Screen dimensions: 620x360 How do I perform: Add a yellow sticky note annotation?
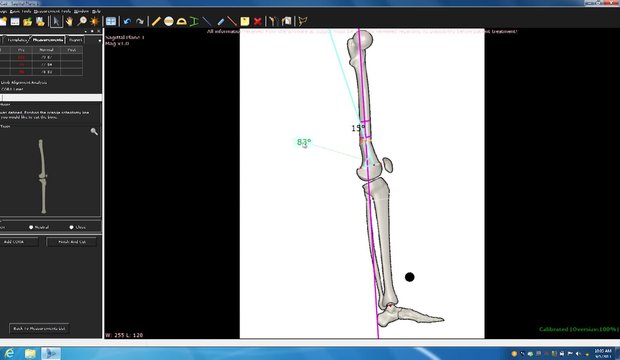245,21
